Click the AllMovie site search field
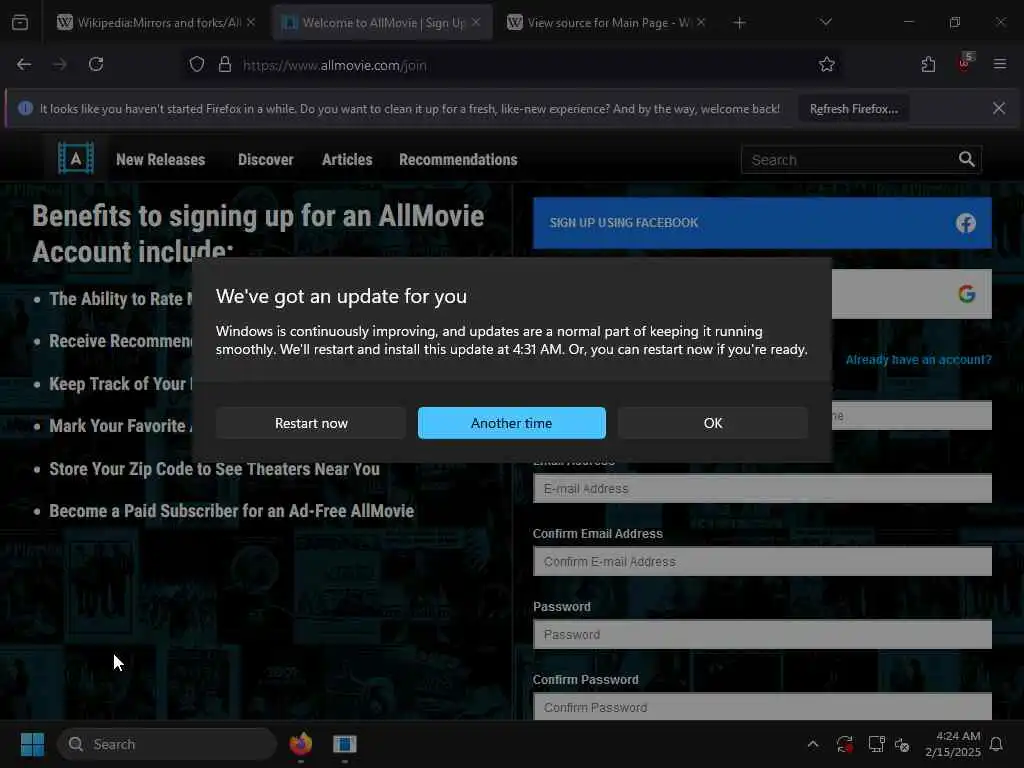Screen dimensions: 1024x768 tap(848, 160)
